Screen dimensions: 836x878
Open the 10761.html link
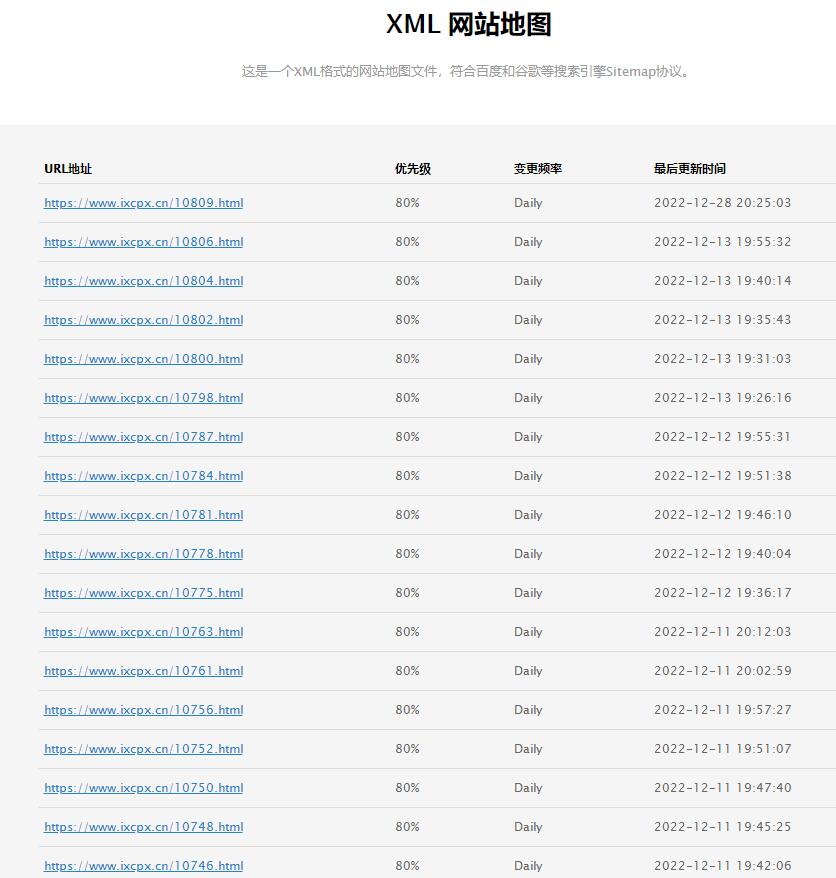coord(143,671)
